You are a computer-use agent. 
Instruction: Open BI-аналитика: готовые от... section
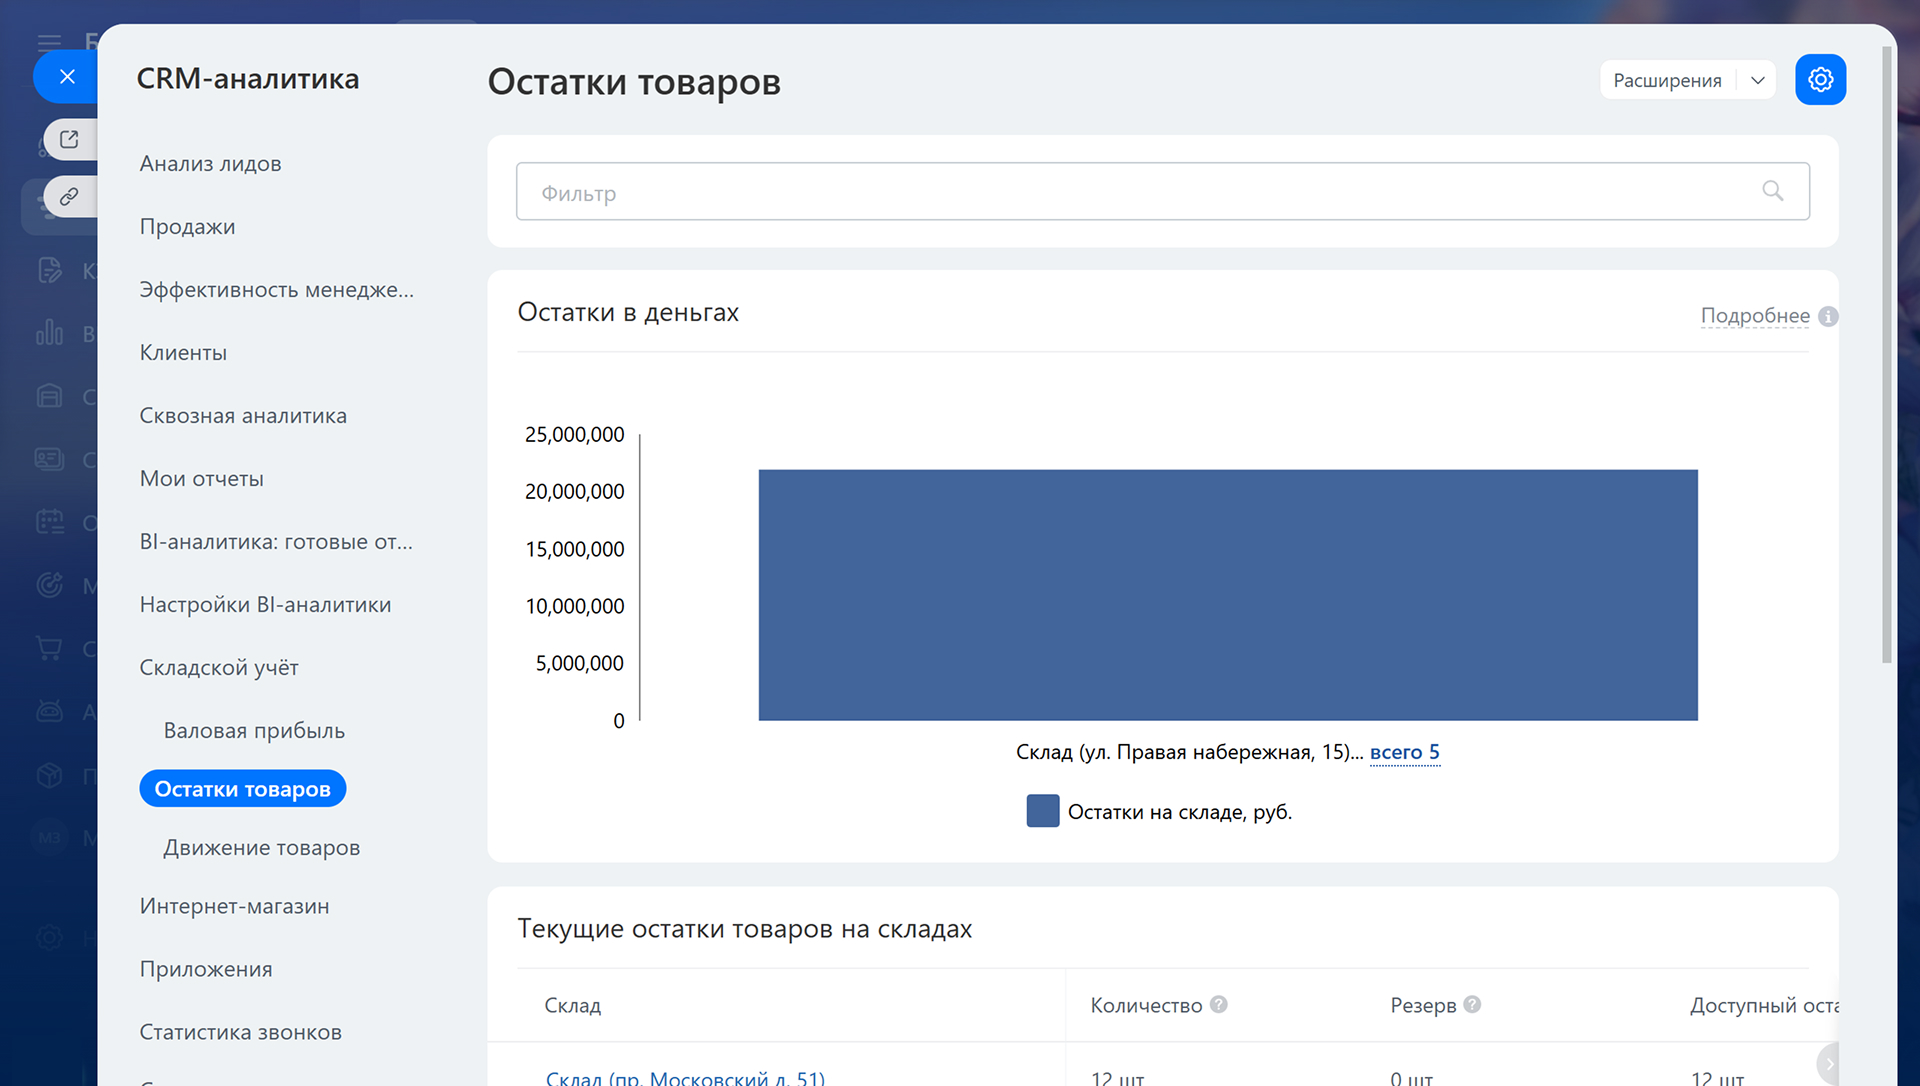(276, 541)
